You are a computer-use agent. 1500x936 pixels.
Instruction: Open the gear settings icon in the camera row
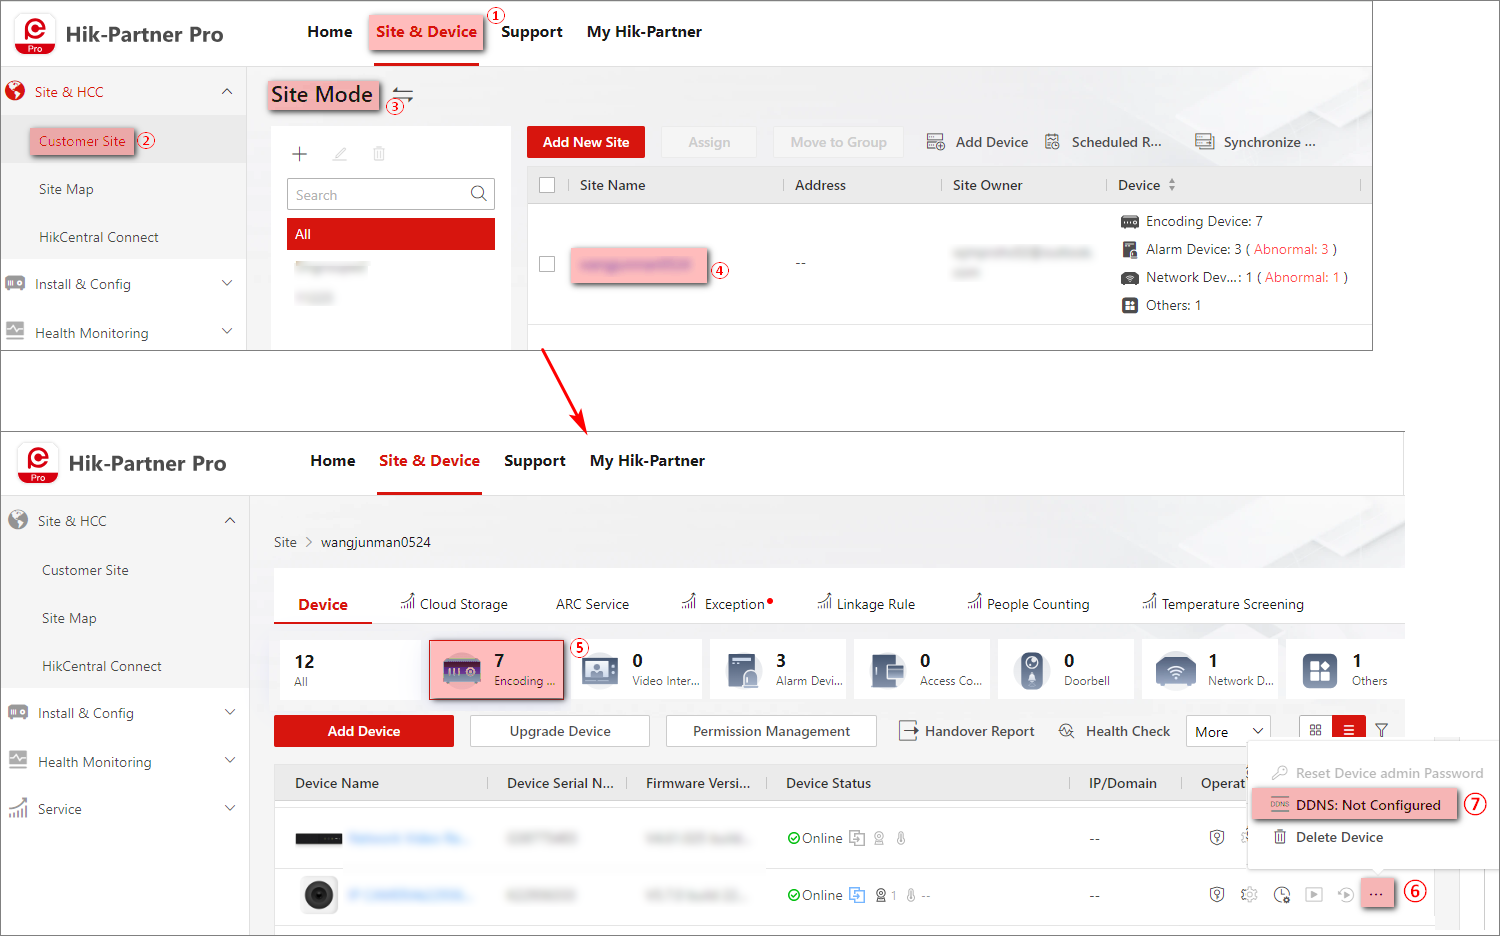1249,894
